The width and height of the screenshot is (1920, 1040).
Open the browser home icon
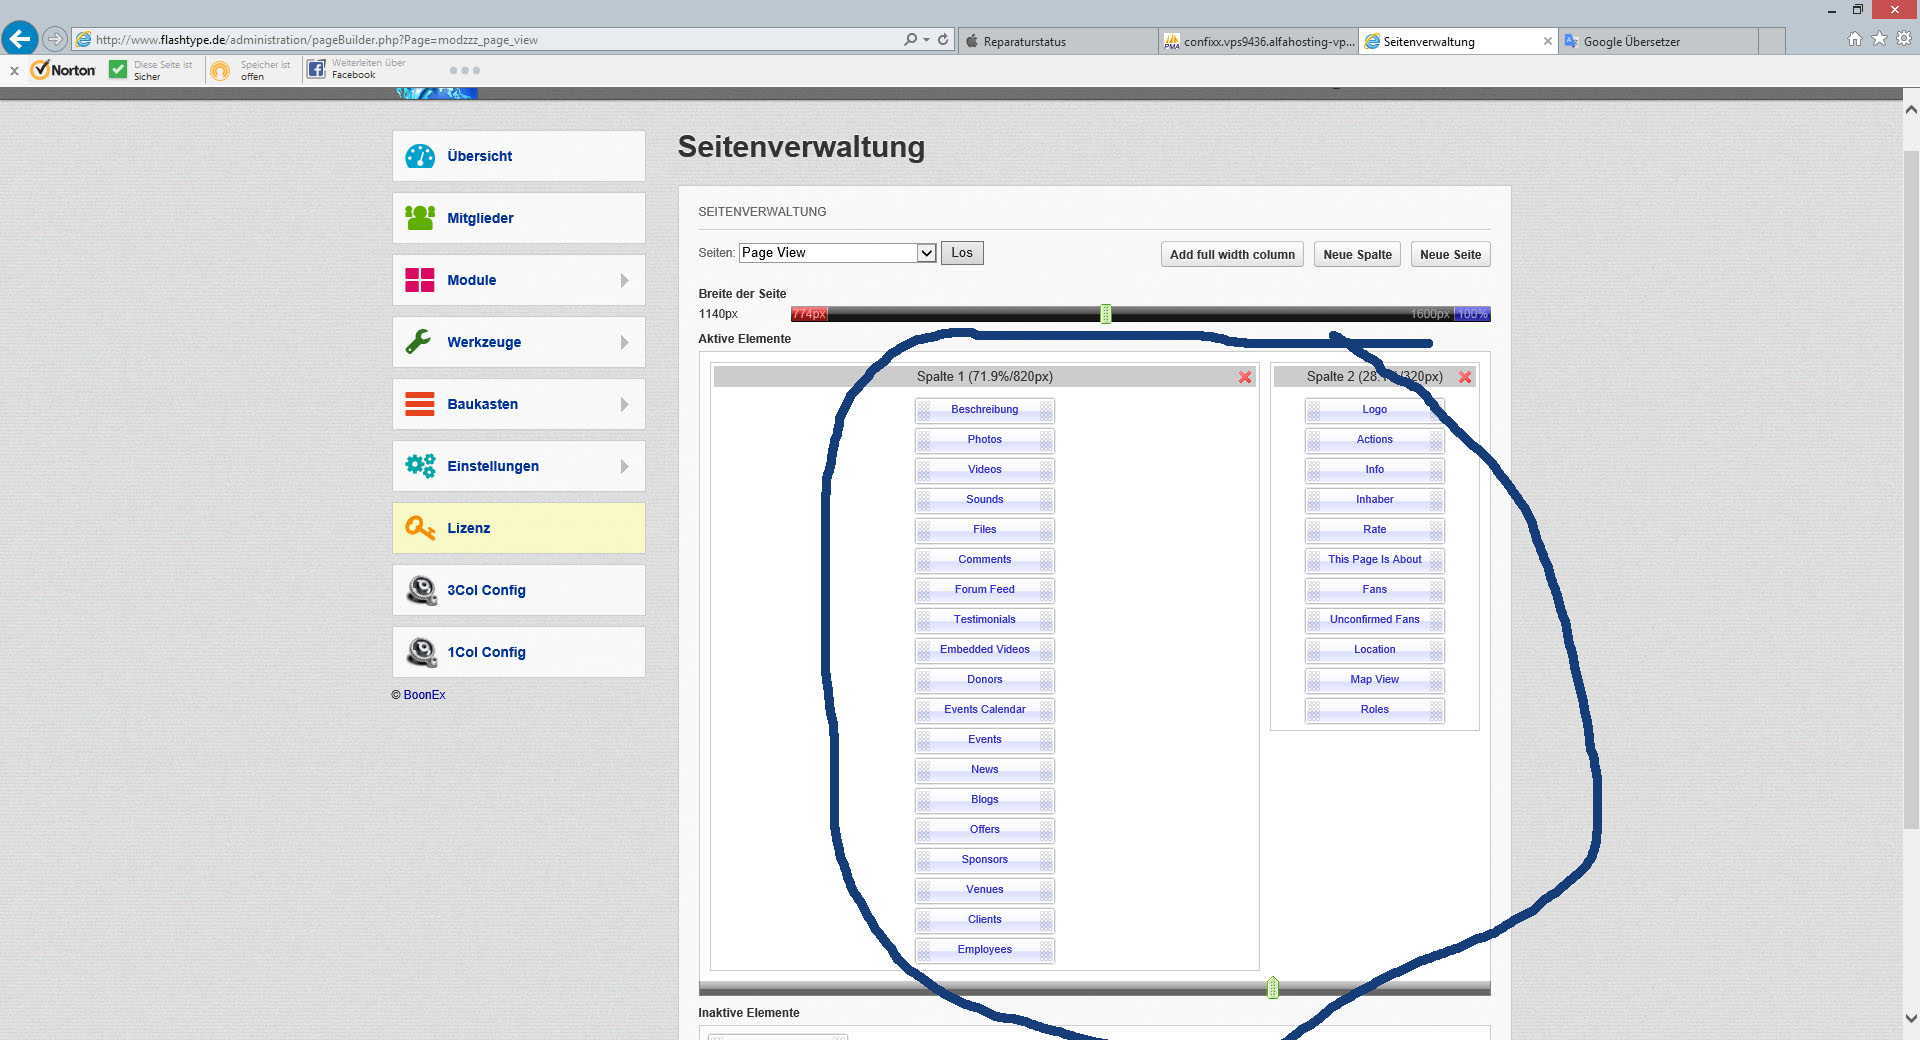tap(1855, 39)
